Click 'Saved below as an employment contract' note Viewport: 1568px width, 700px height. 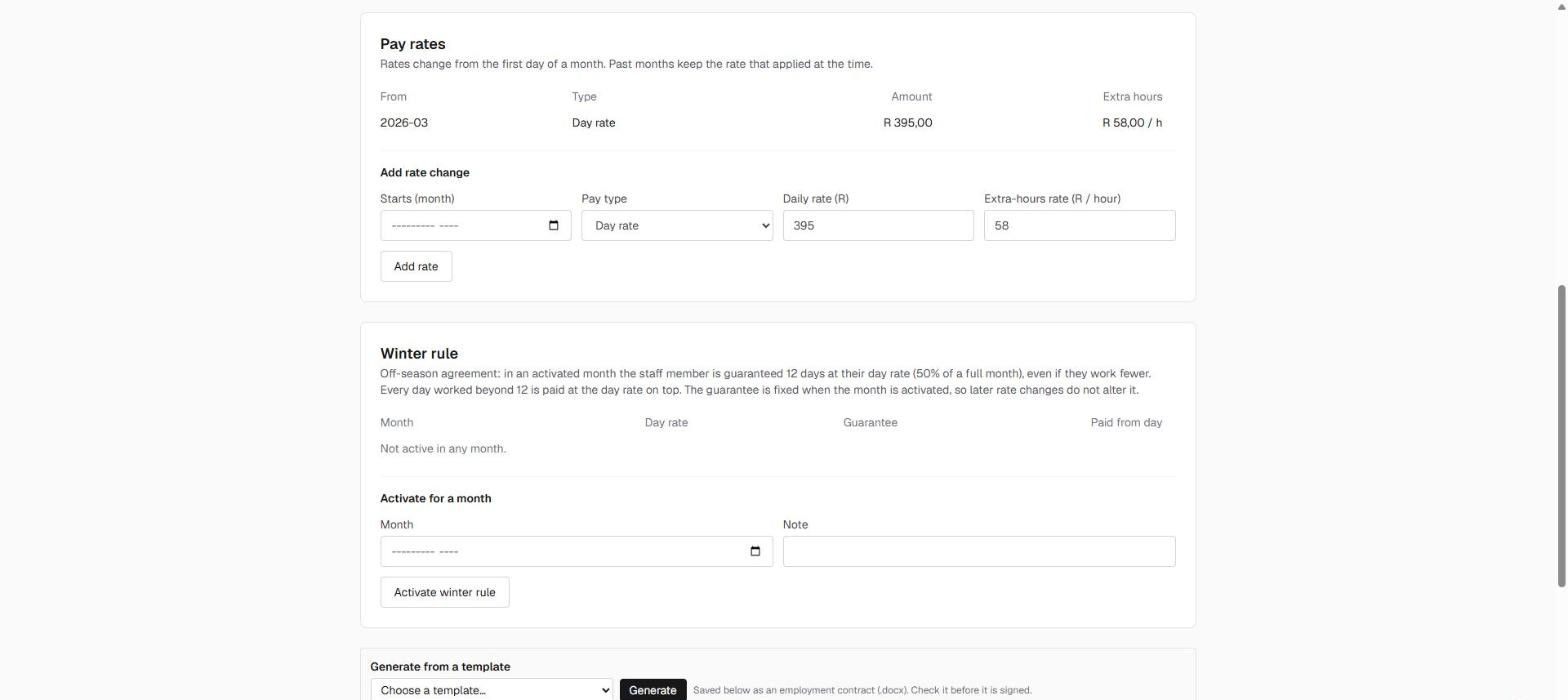(862, 690)
